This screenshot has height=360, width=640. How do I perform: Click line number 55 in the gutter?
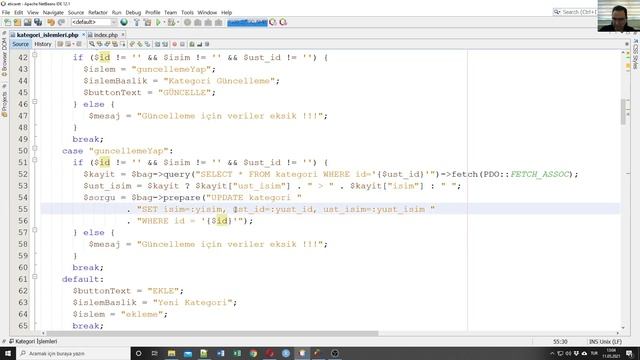click(23, 209)
